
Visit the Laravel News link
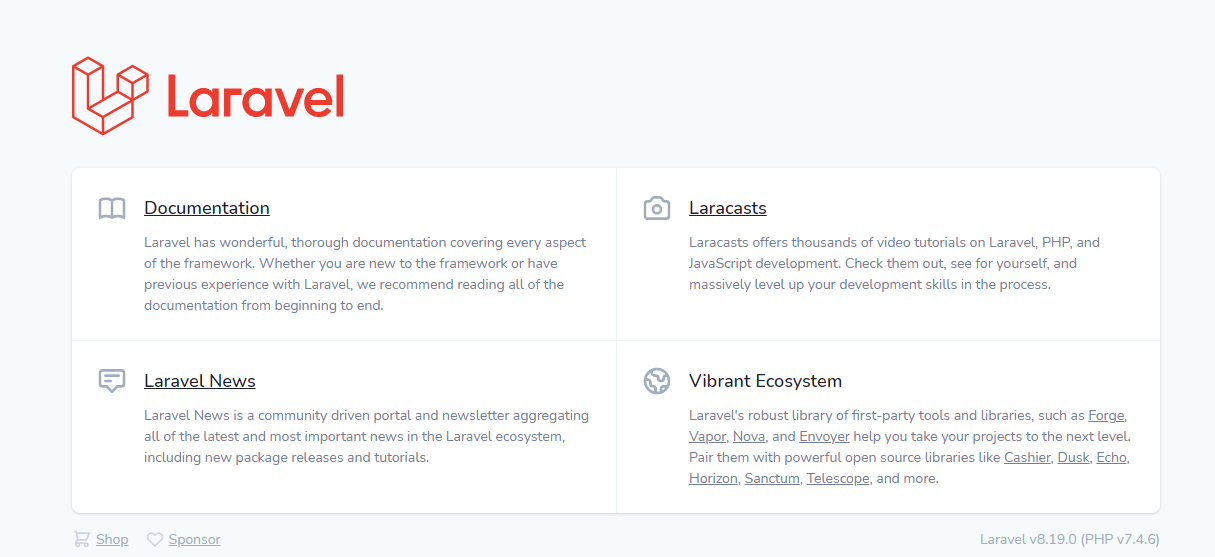[200, 381]
